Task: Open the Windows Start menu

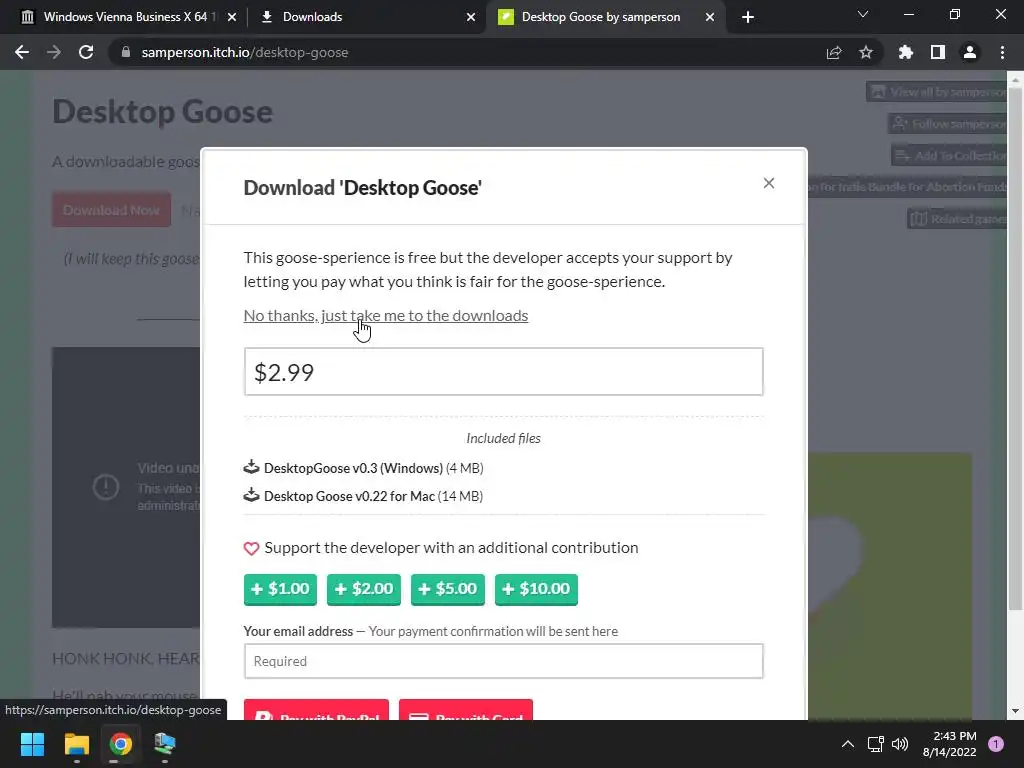Action: click(x=32, y=744)
